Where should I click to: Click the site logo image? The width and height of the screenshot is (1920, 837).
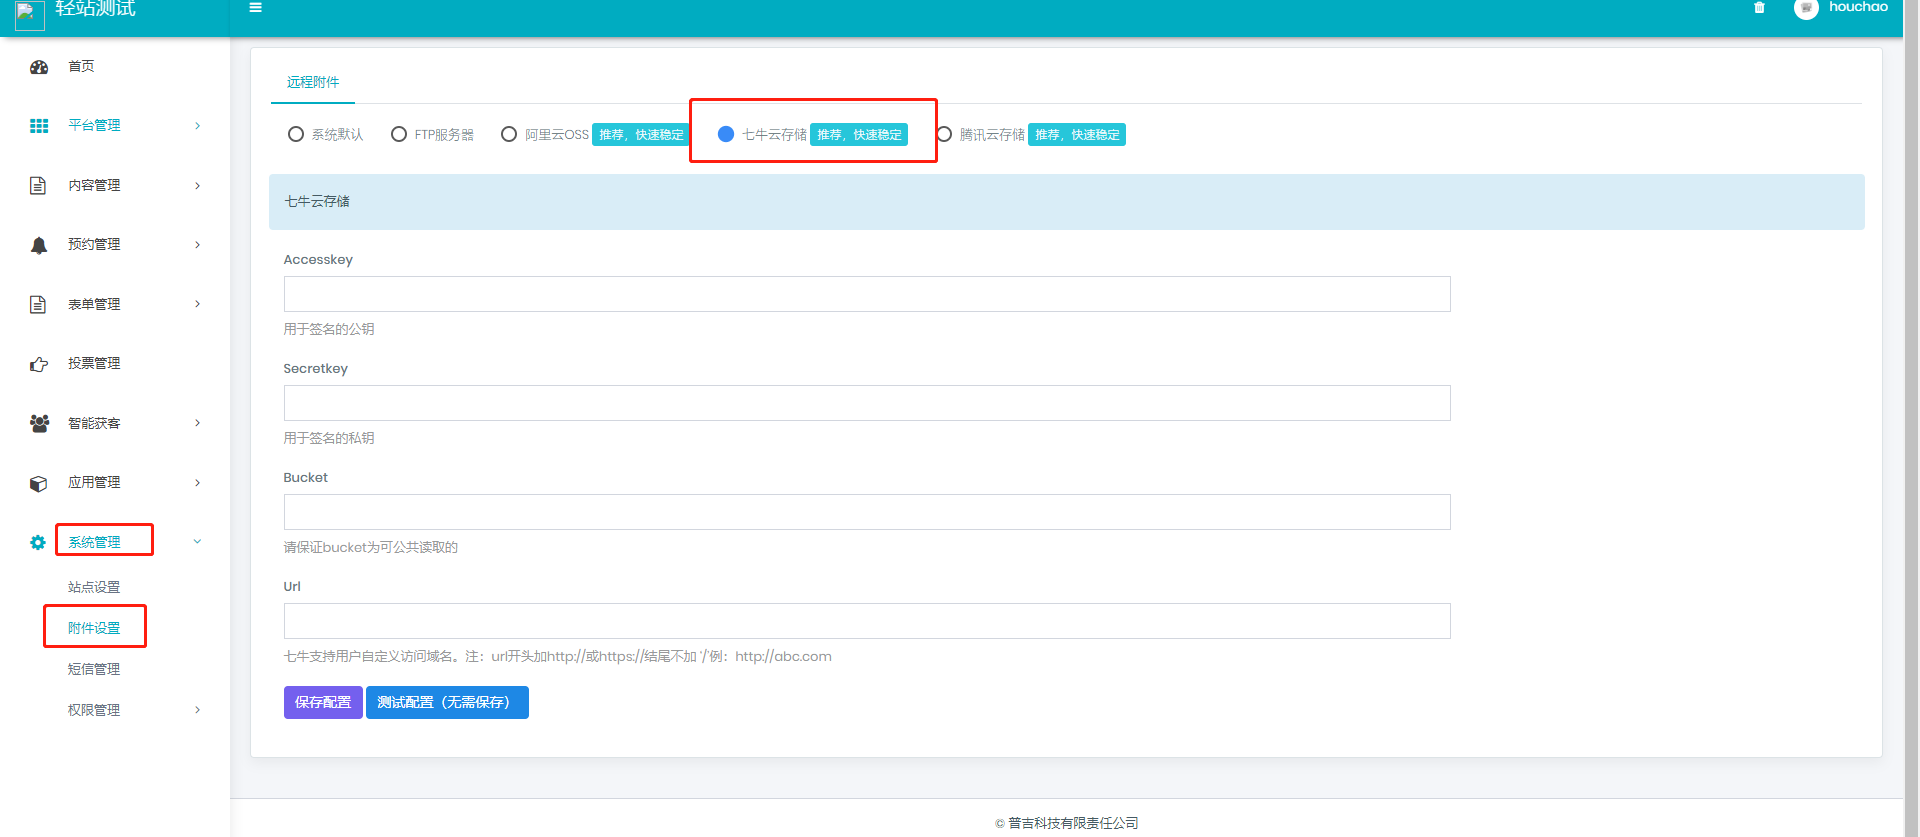[x=30, y=14]
